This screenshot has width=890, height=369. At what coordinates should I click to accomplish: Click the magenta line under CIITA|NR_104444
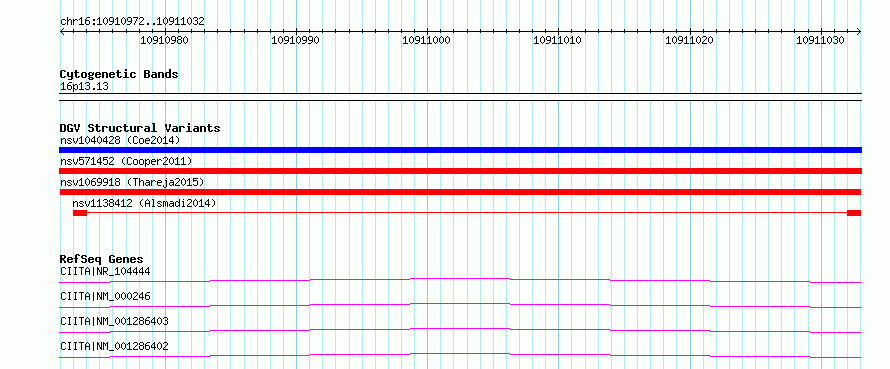pos(460,280)
